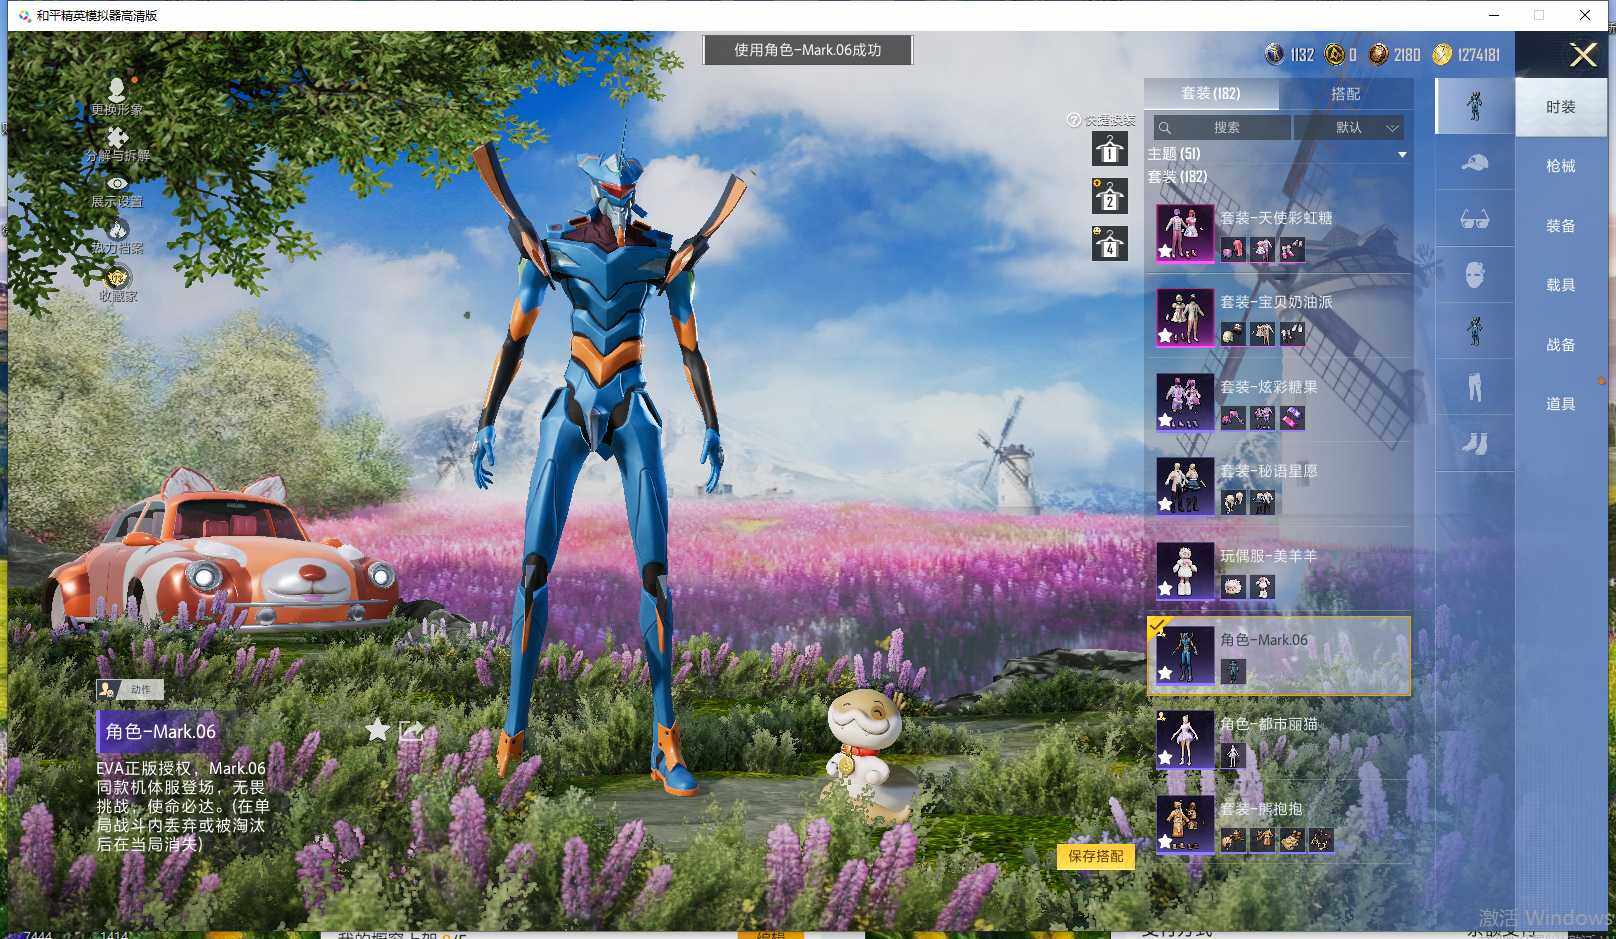Open the 道具 items menu
The image size is (1616, 939).
[x=1560, y=404]
